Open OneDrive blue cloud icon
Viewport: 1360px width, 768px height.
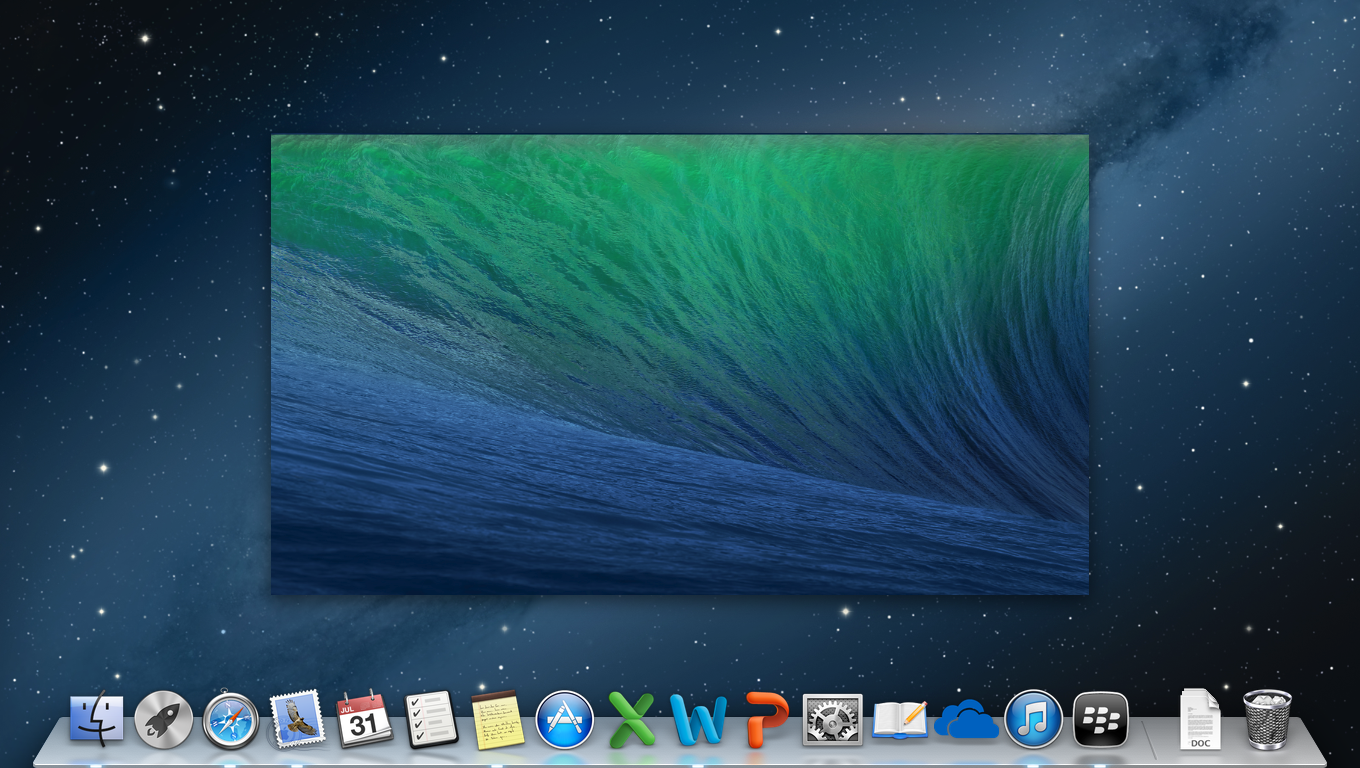966,720
